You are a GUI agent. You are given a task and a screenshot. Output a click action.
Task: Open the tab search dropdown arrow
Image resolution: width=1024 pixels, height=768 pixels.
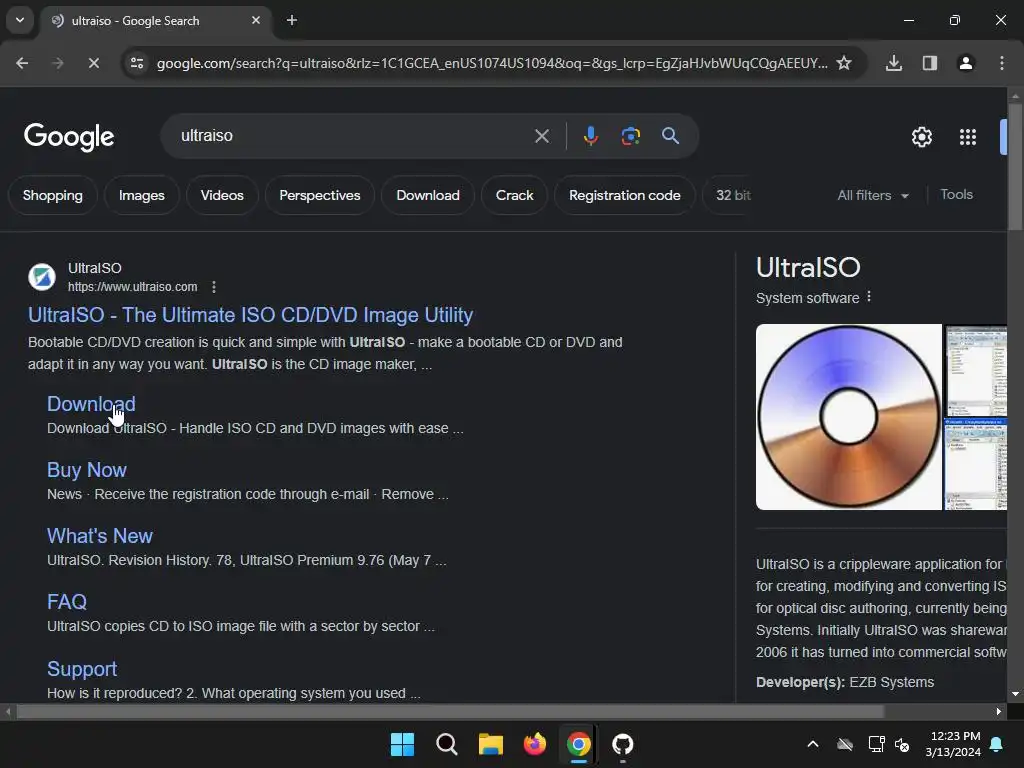pyautogui.click(x=20, y=20)
